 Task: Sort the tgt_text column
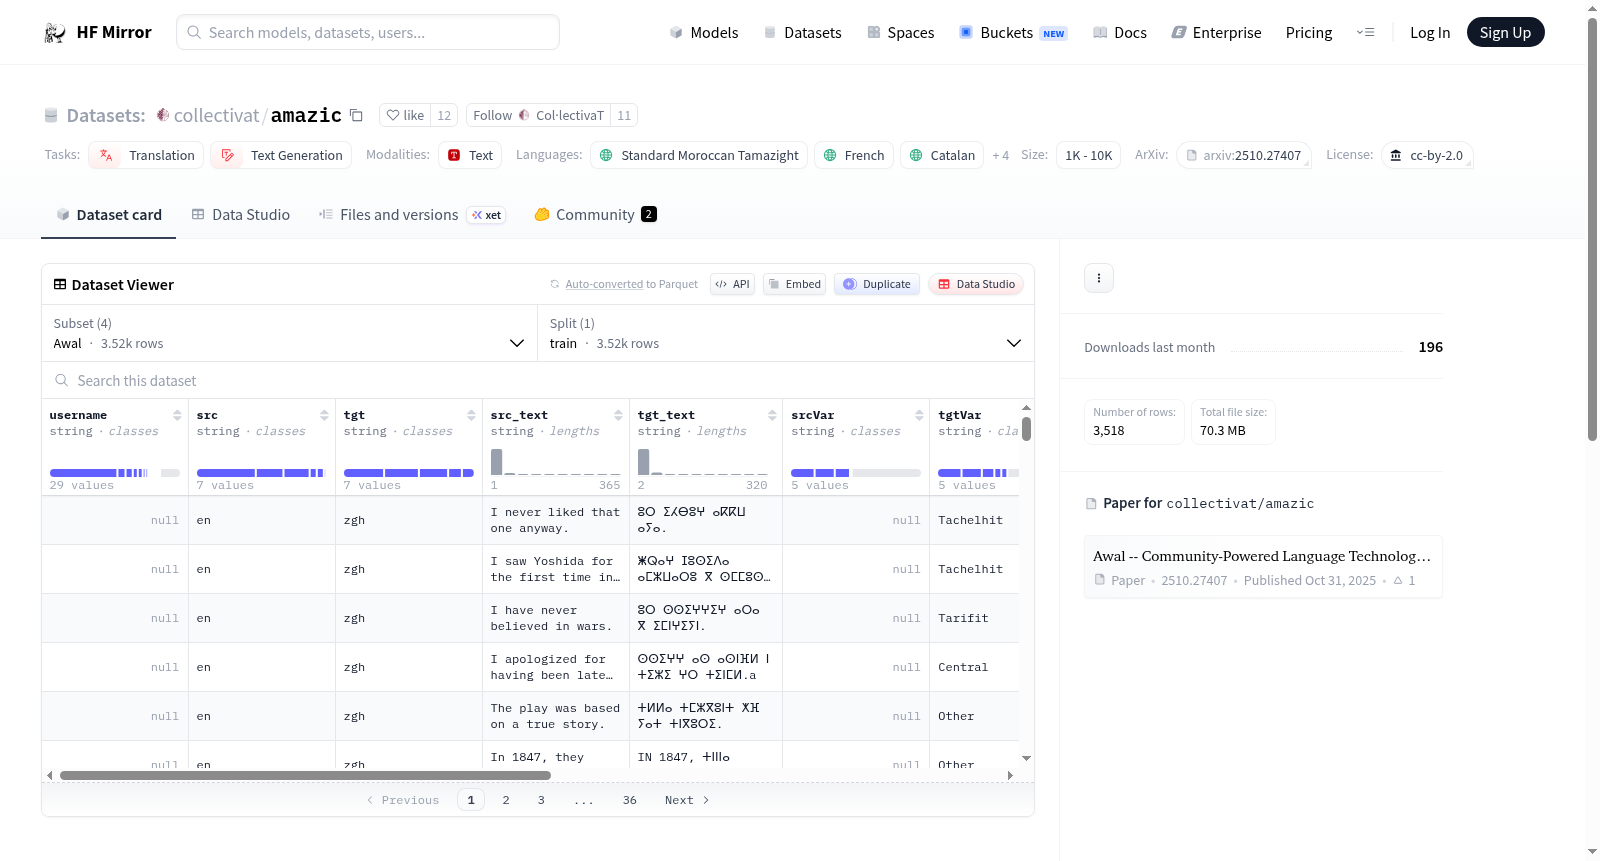pos(772,415)
